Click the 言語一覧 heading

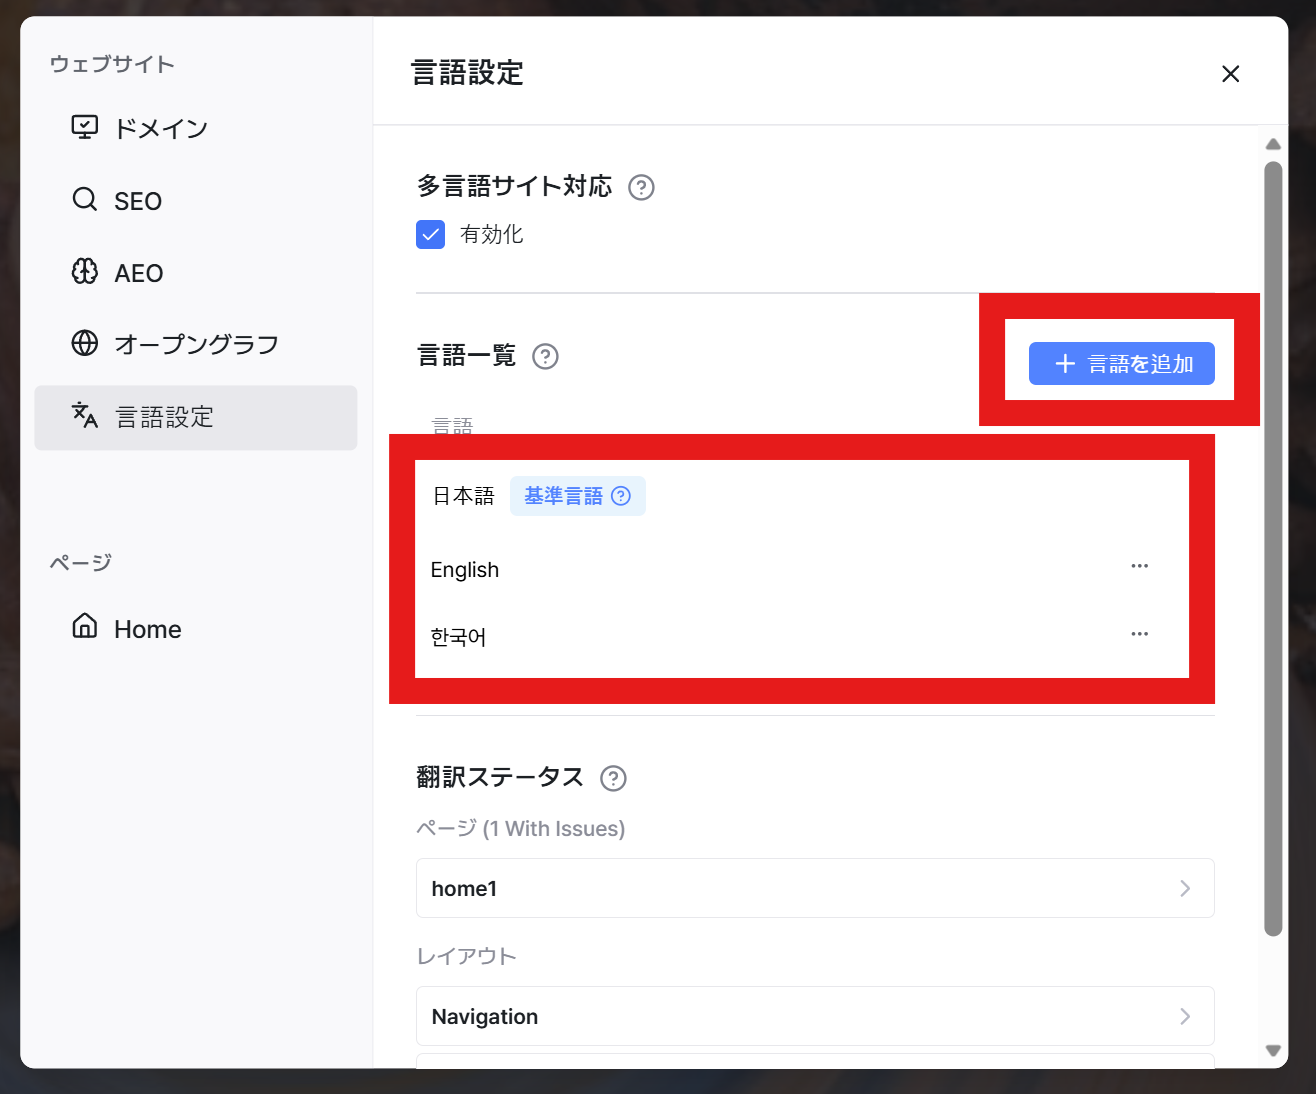point(466,355)
